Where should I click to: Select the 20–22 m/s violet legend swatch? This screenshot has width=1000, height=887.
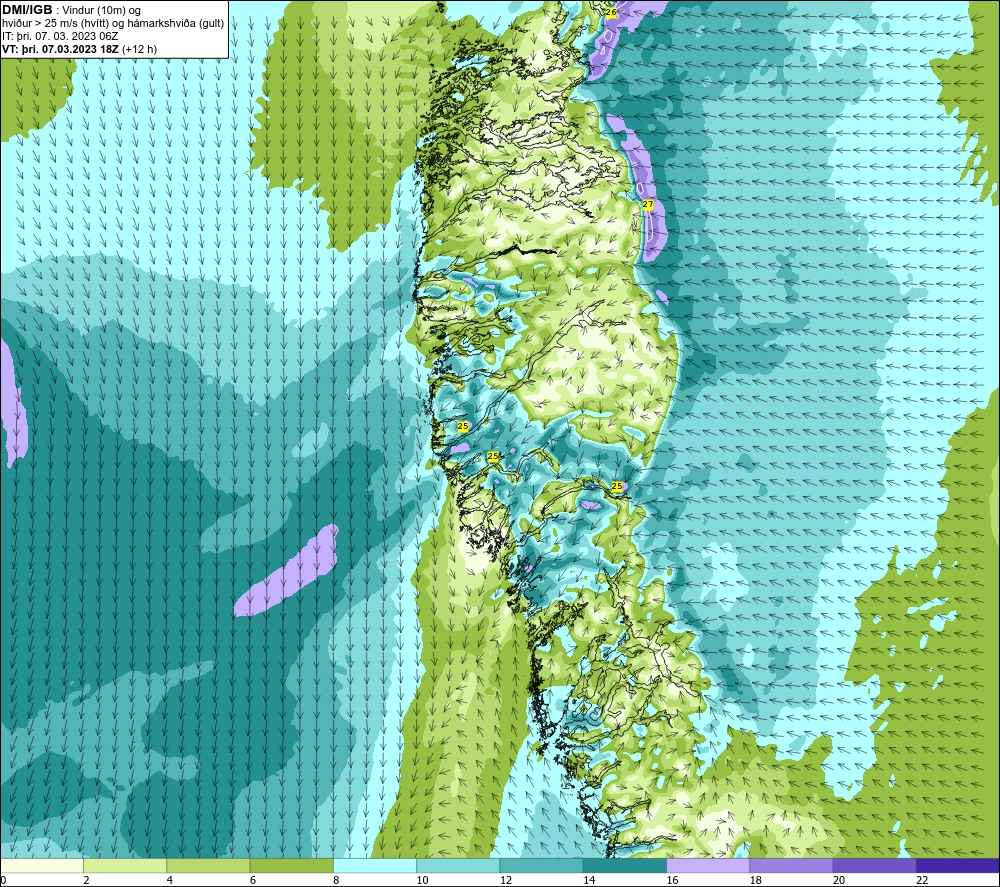pyautogui.click(x=874, y=865)
